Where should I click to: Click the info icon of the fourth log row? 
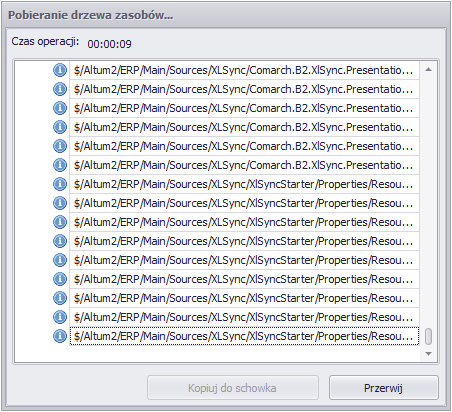[60, 127]
